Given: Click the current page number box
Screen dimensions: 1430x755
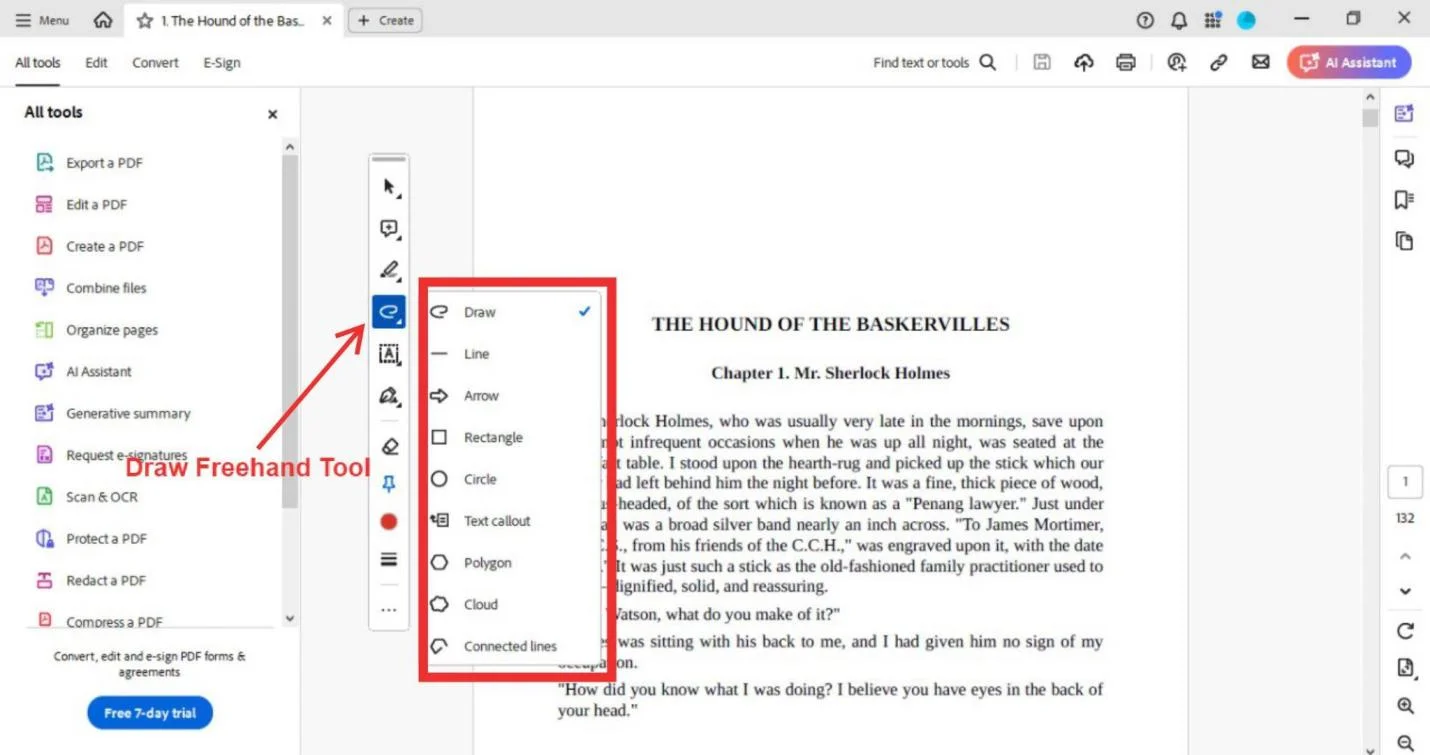Looking at the screenshot, I should (x=1405, y=482).
